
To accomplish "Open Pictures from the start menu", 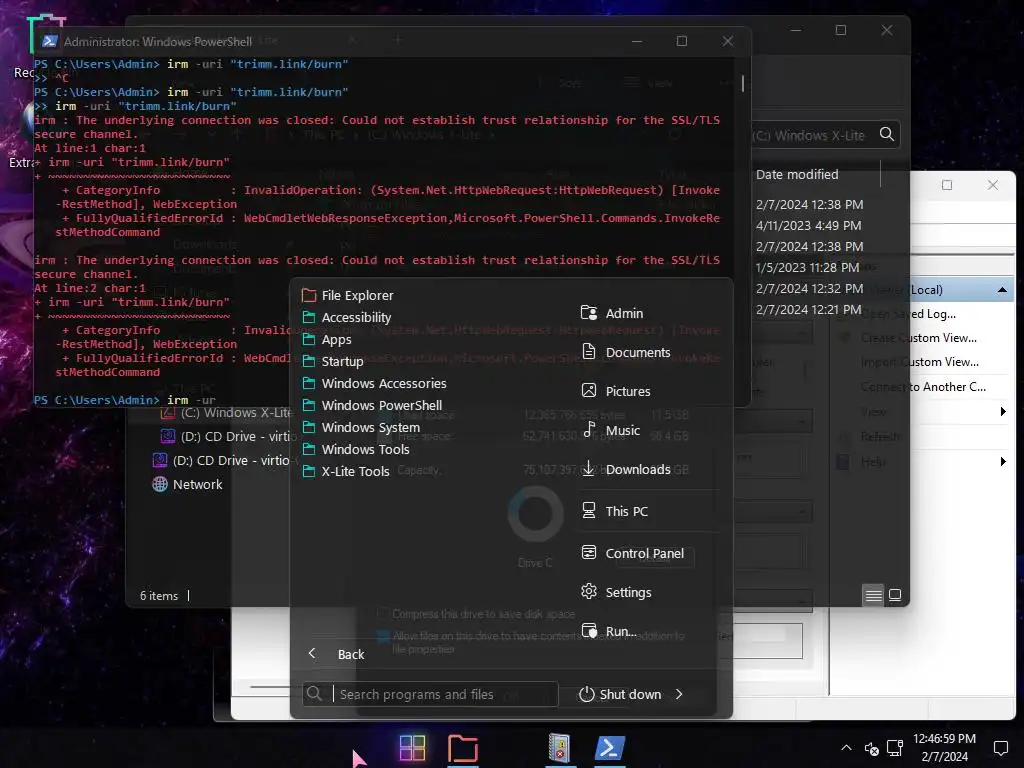I will (616, 391).
